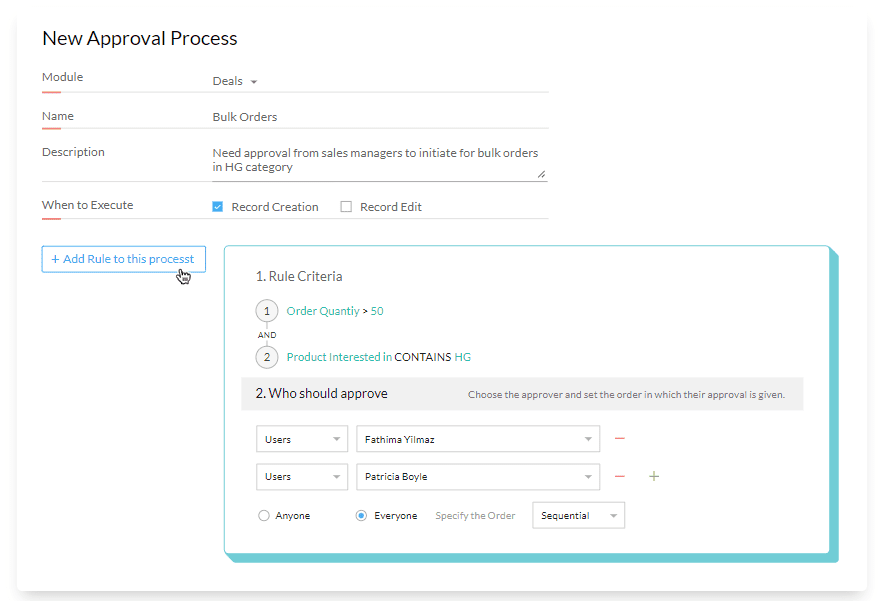Click the description textarea resize handle
The height and width of the screenshot is (601, 878).
click(541, 174)
